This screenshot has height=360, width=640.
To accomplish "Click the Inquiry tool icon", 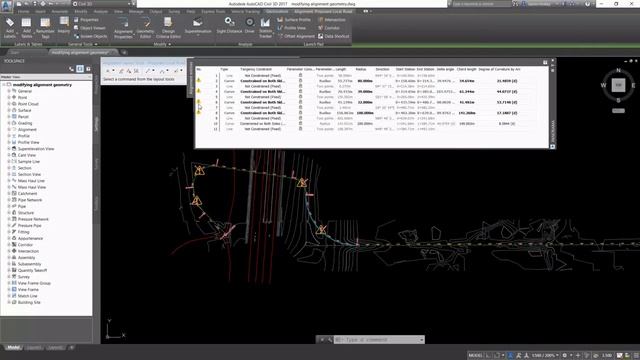I will 64,25.
